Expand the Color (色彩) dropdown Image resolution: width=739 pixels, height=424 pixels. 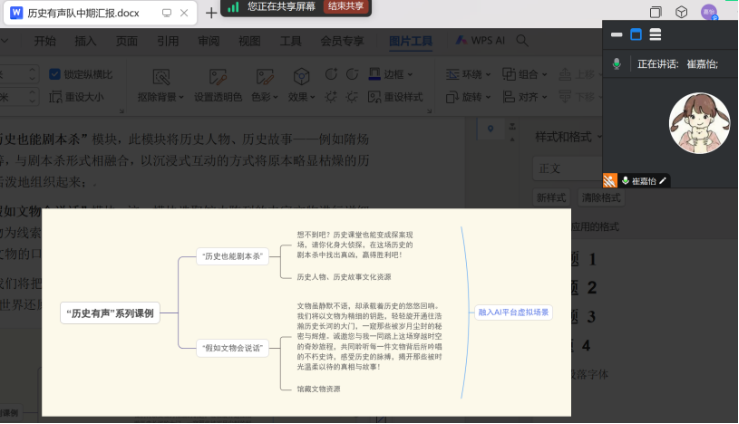[265, 97]
